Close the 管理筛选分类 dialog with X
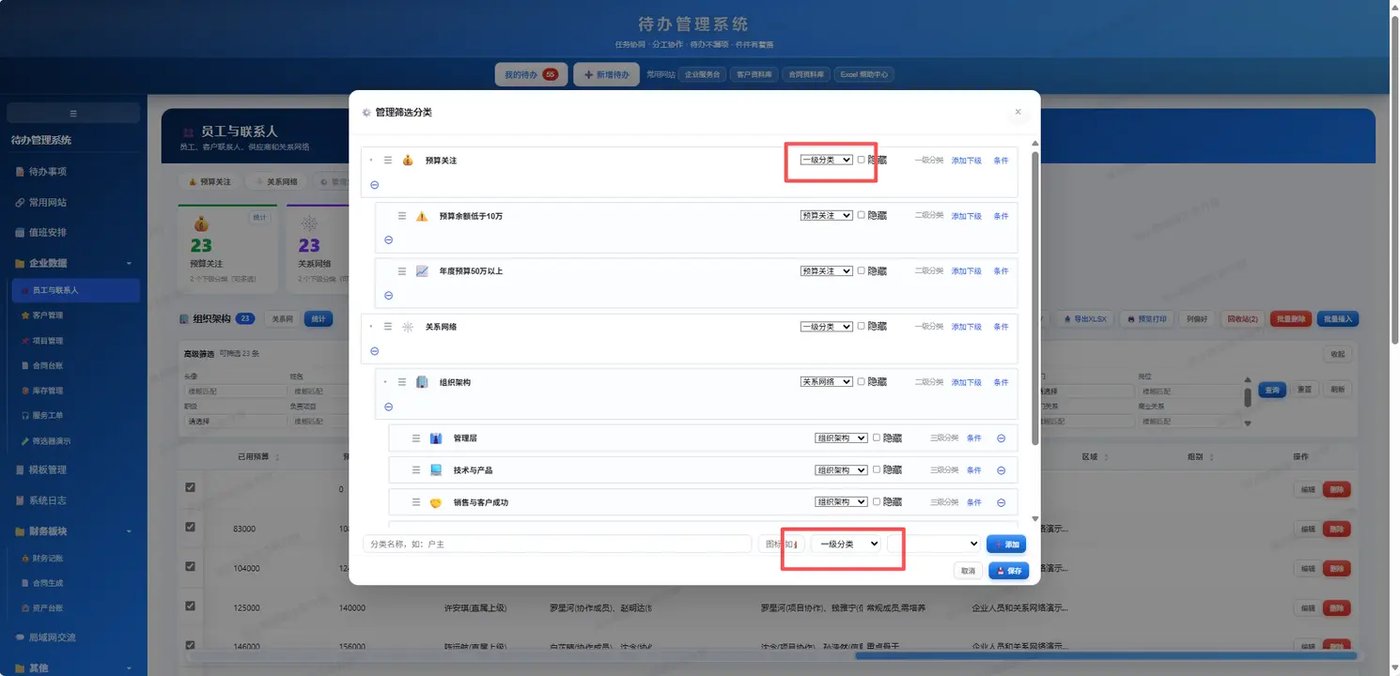The width and height of the screenshot is (1400, 676). coord(1018,112)
